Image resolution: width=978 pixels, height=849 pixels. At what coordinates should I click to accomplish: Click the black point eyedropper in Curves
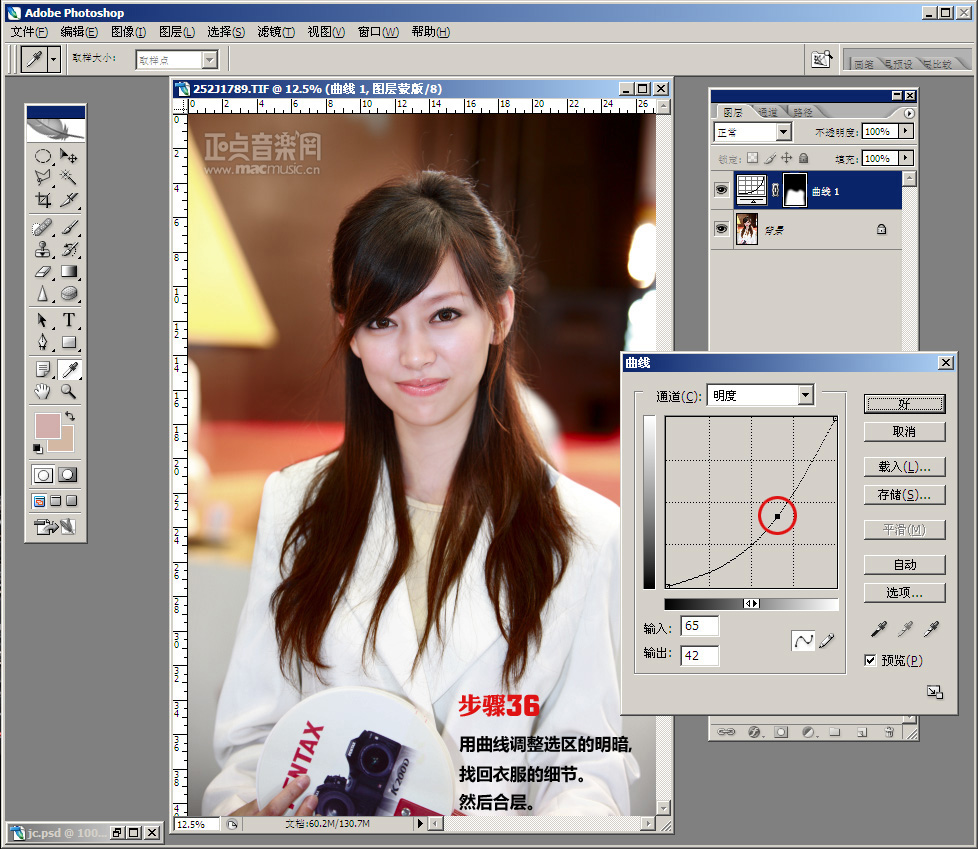(x=878, y=630)
